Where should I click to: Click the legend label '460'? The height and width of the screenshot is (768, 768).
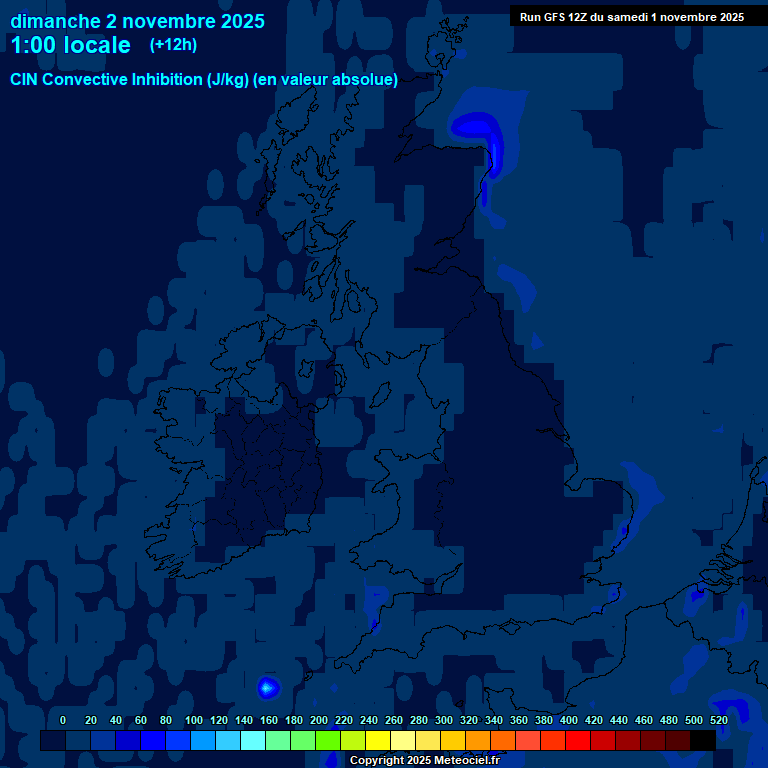coord(644,720)
